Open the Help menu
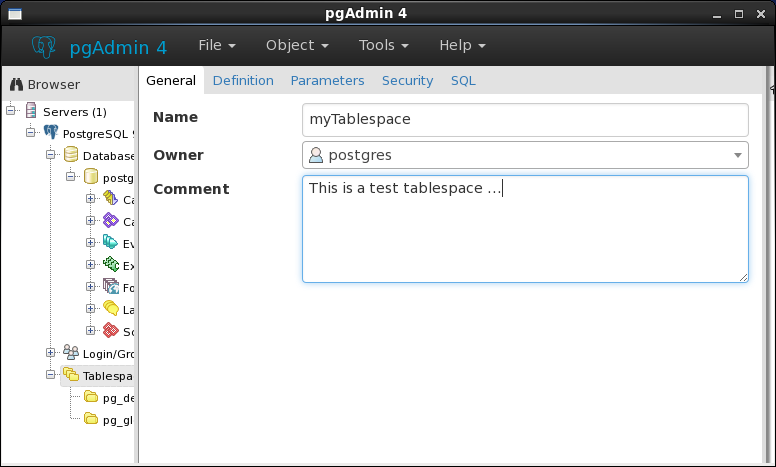 (x=462, y=45)
